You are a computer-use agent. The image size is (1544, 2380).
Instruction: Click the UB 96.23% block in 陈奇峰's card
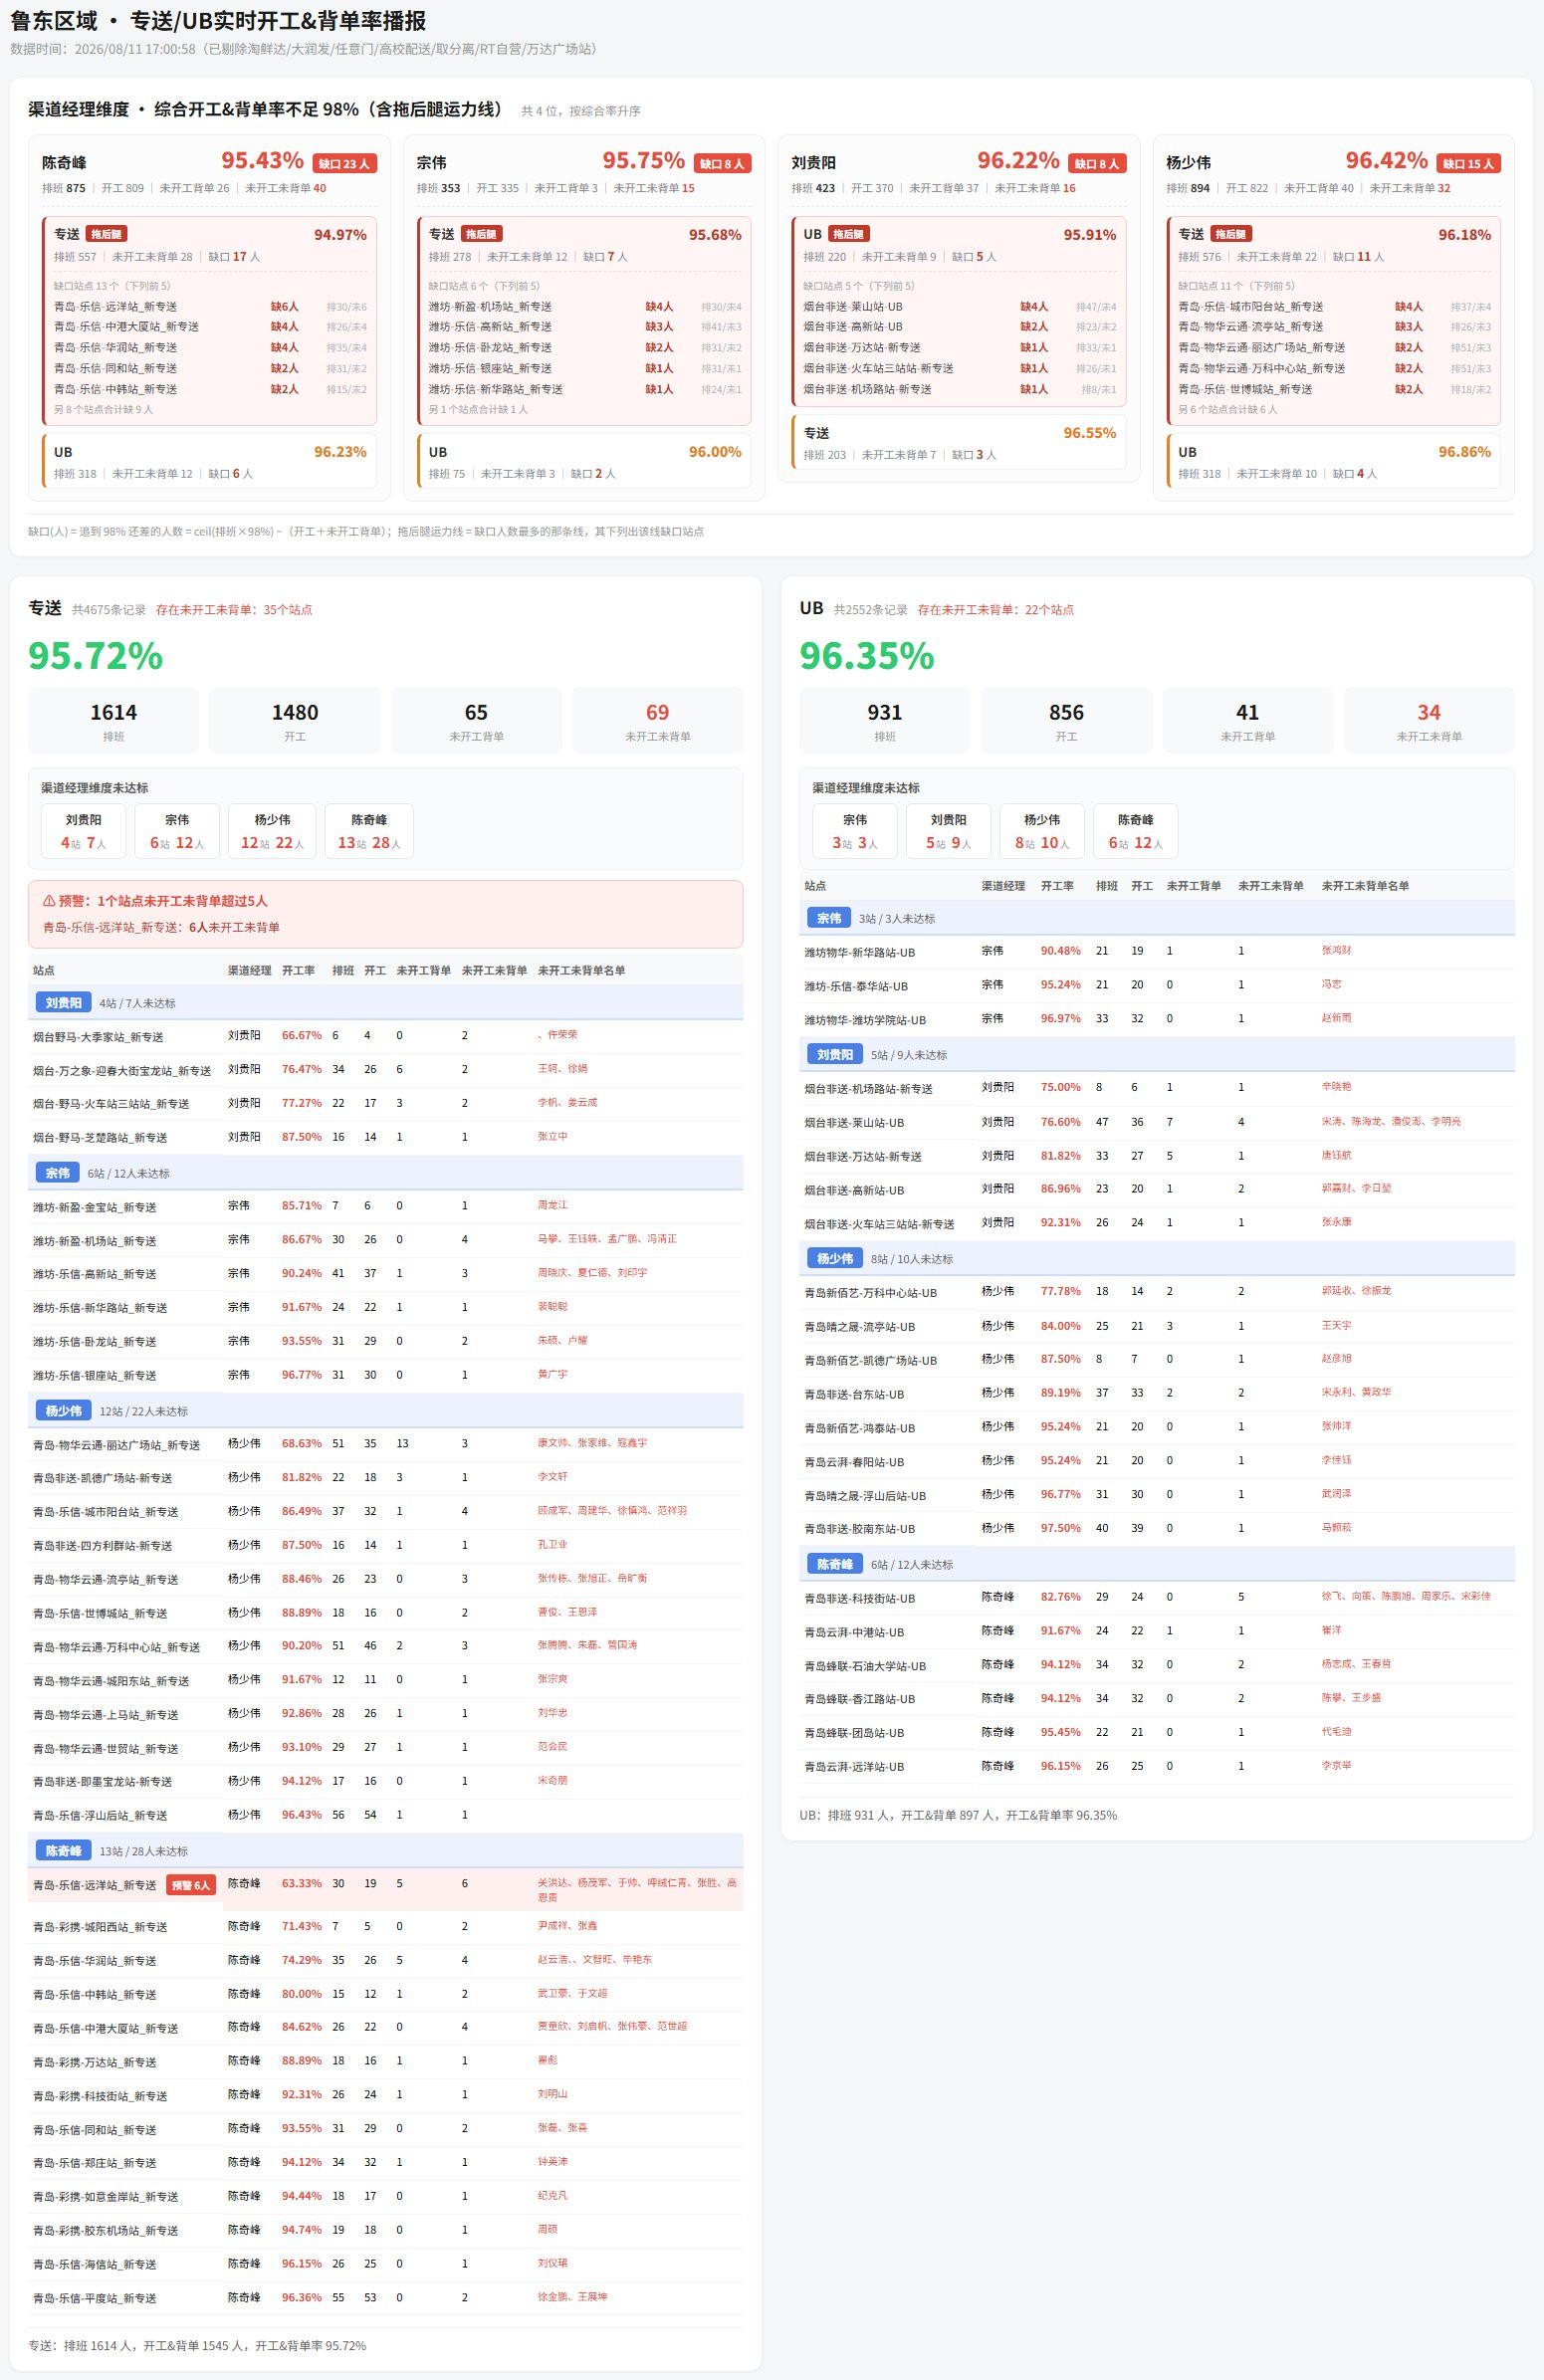[210, 461]
